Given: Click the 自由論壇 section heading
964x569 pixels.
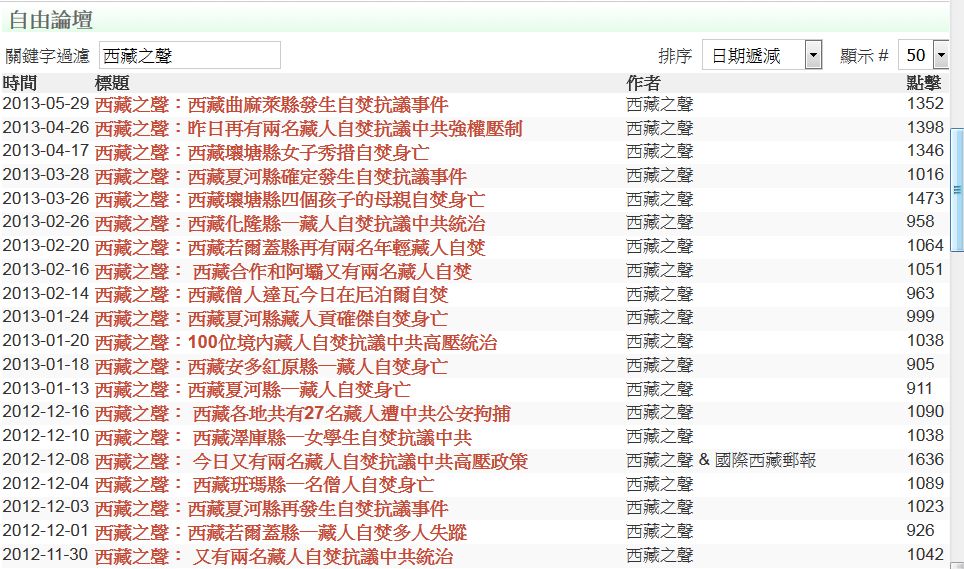Looking at the screenshot, I should click(50, 20).
